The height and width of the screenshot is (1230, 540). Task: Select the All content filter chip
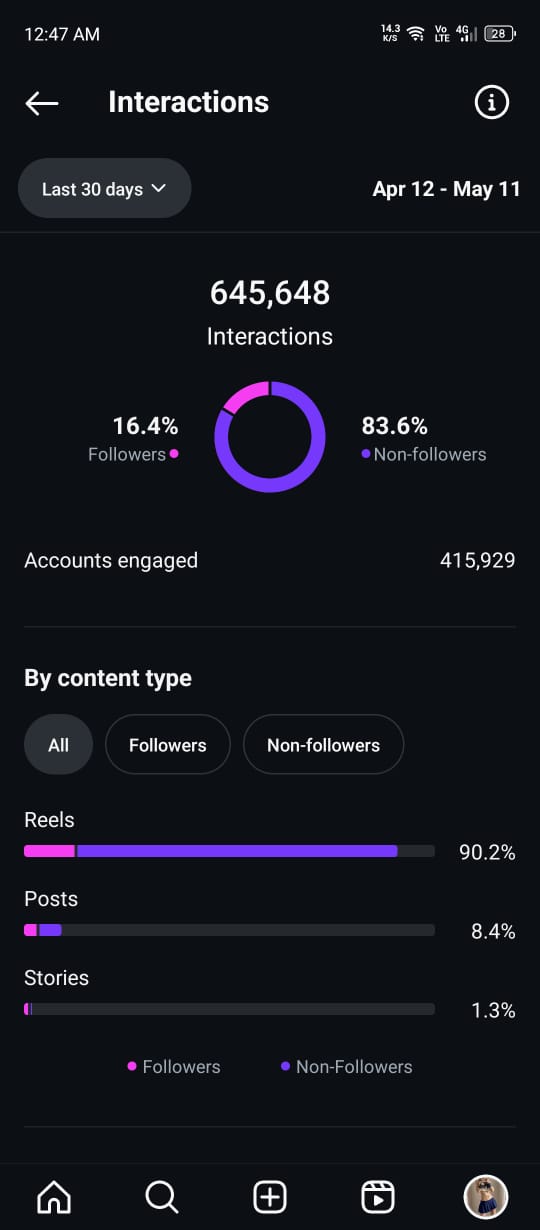point(58,745)
